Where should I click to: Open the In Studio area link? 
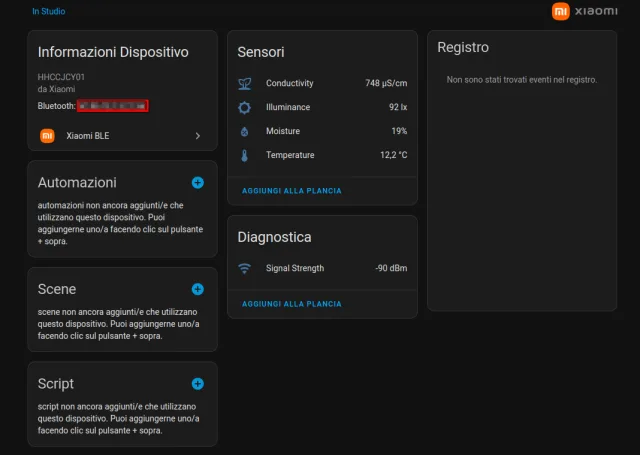(x=49, y=12)
